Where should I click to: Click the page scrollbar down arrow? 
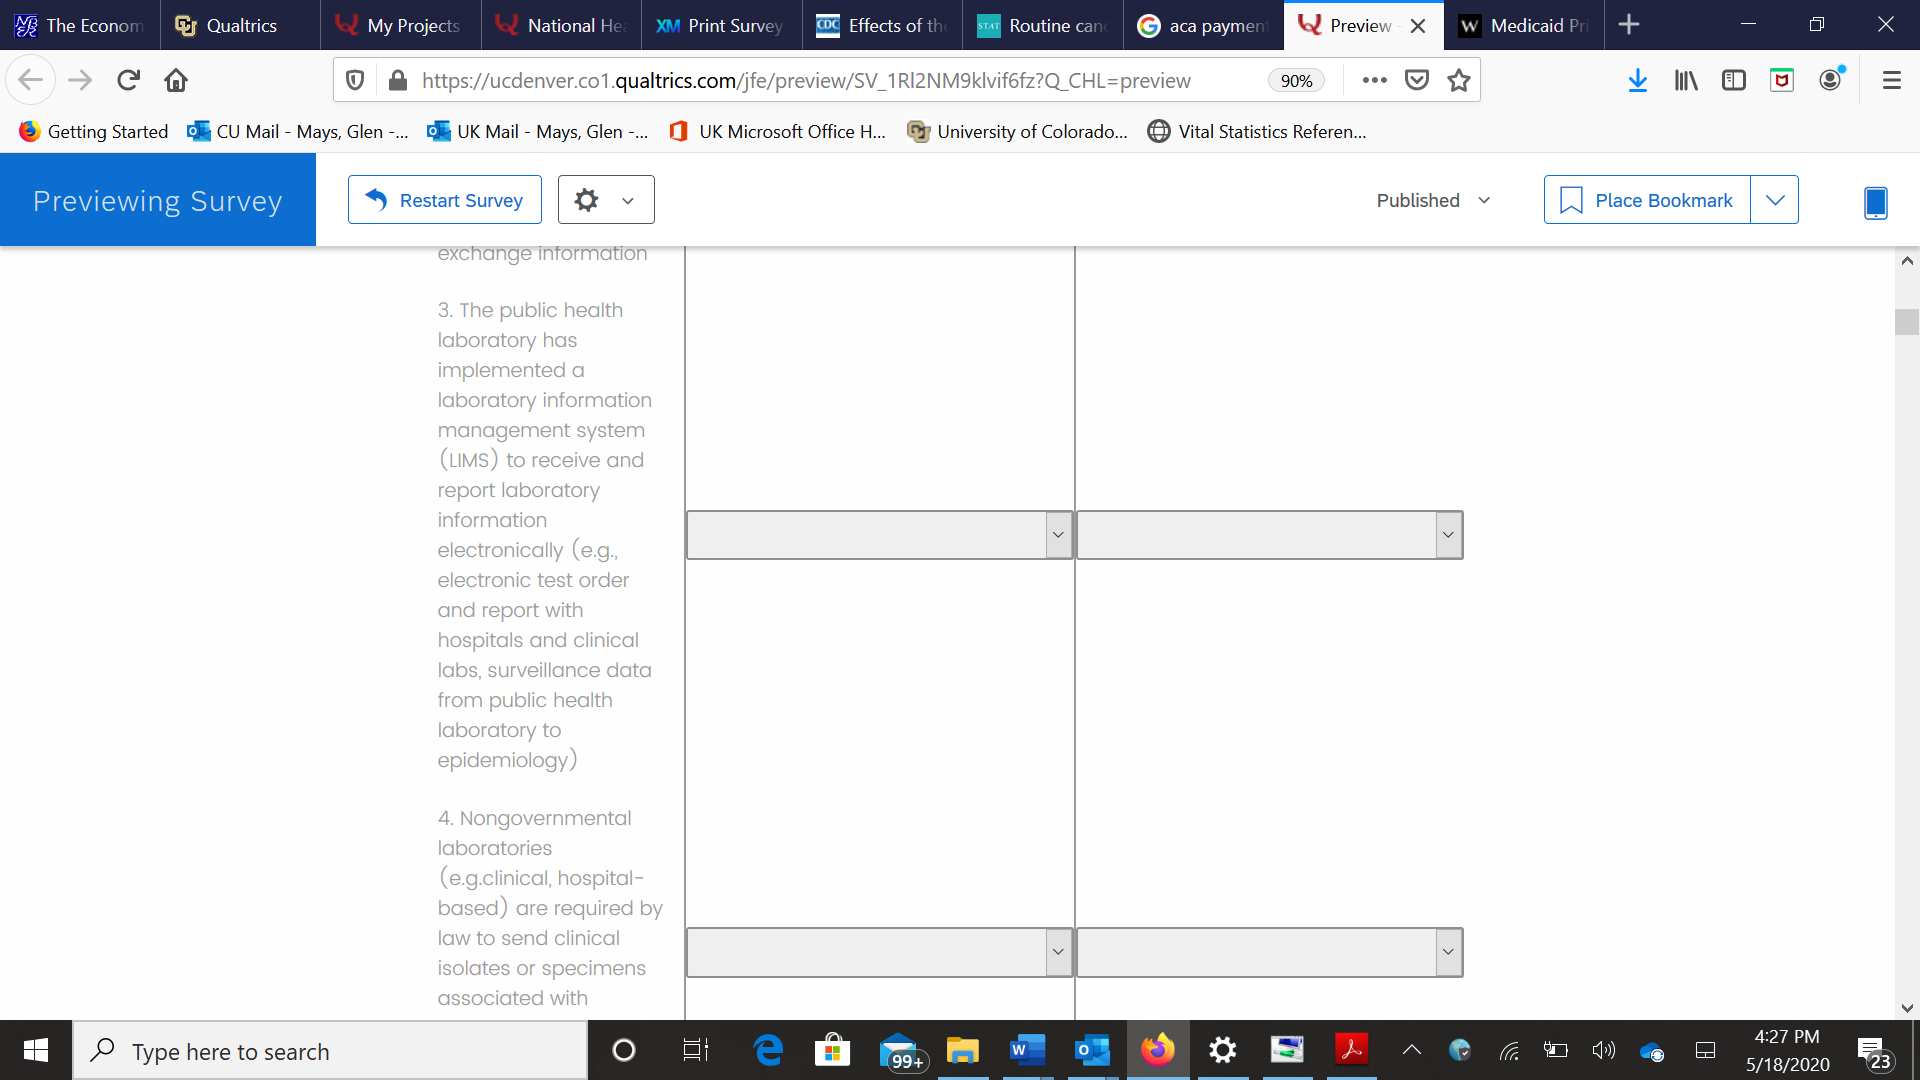1907,1008
